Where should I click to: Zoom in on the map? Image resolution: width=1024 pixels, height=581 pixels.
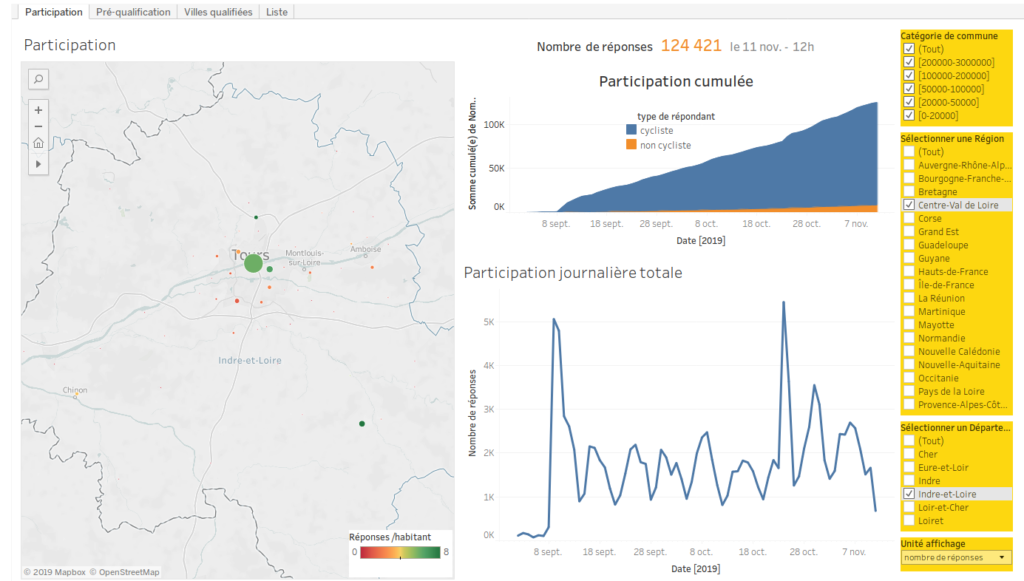(x=38, y=110)
